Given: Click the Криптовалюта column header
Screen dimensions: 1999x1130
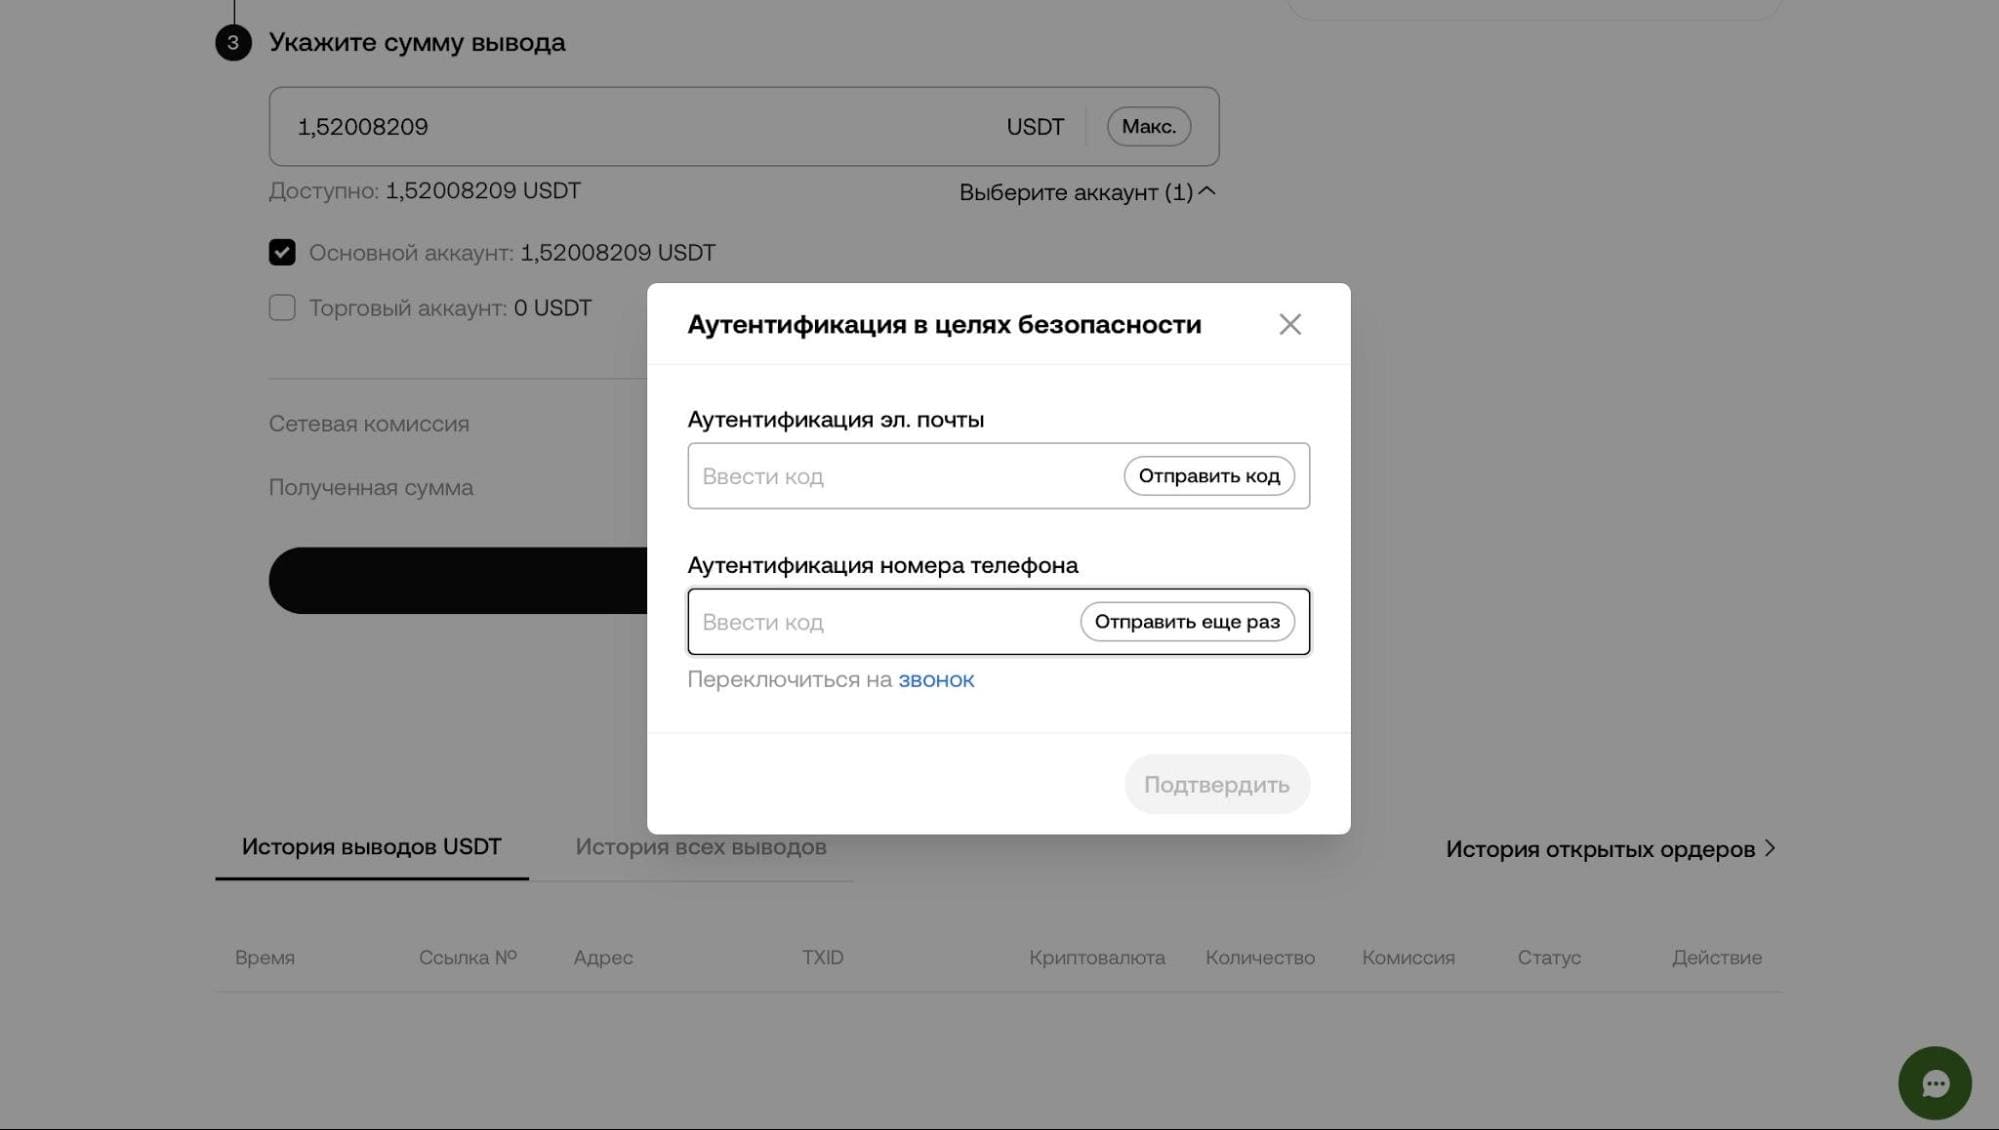Looking at the screenshot, I should coord(1097,958).
